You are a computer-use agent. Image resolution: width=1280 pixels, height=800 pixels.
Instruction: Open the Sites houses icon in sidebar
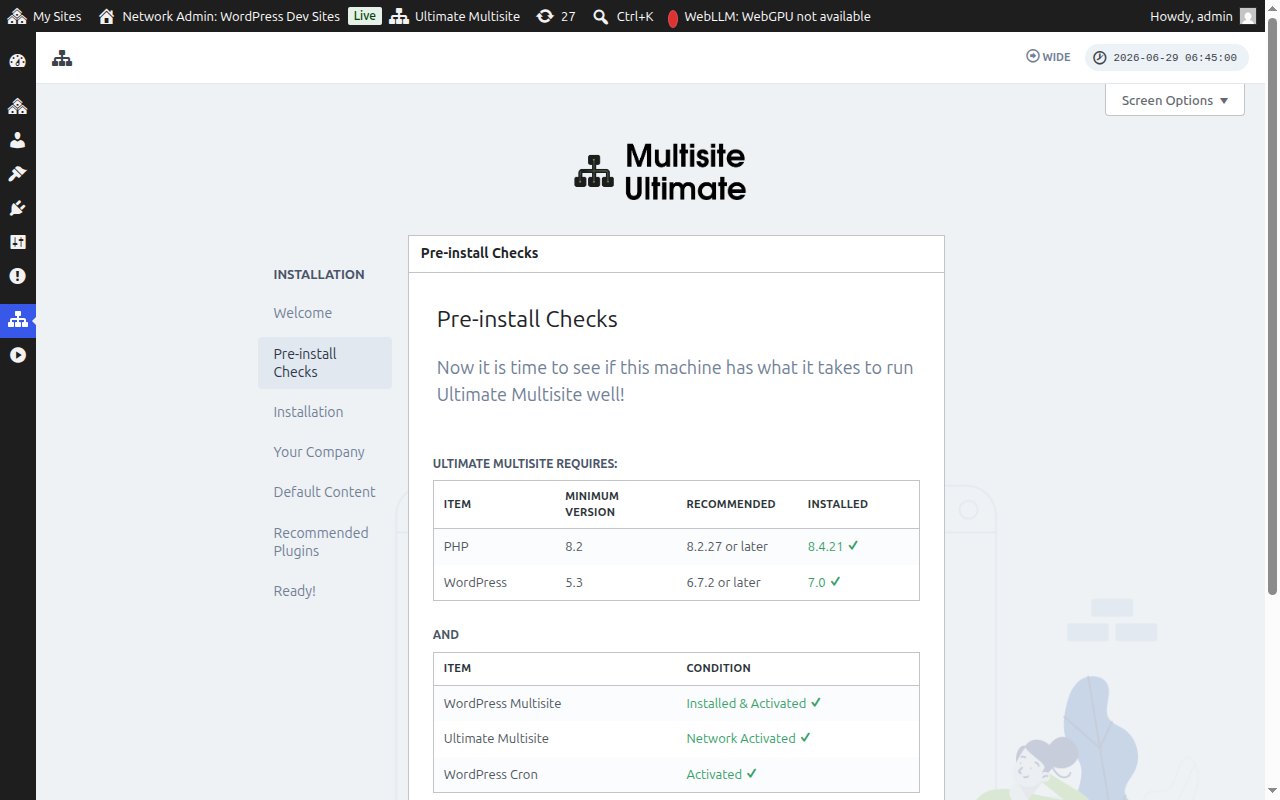17,106
